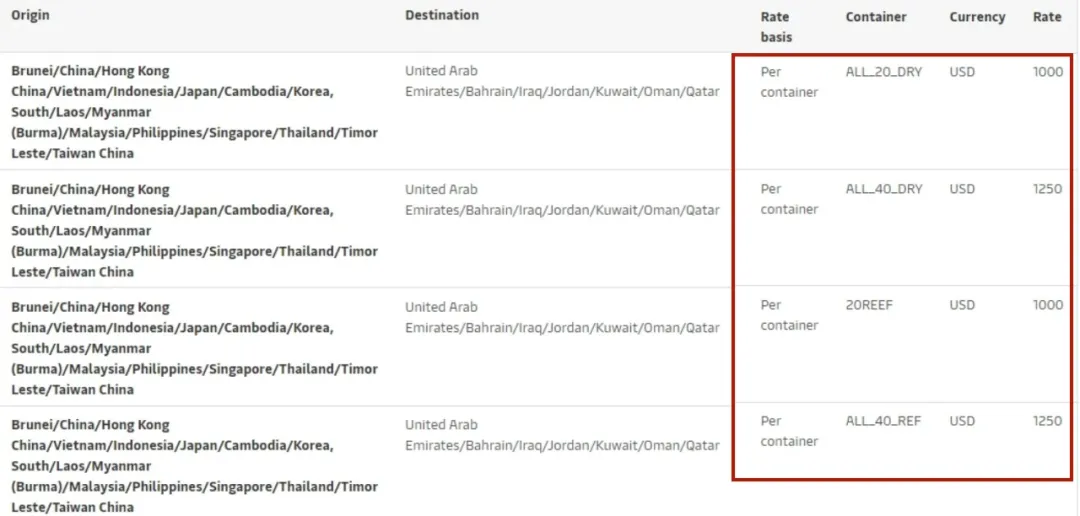
Task: Select the ALL_40_REF container cell
Action: 883,421
